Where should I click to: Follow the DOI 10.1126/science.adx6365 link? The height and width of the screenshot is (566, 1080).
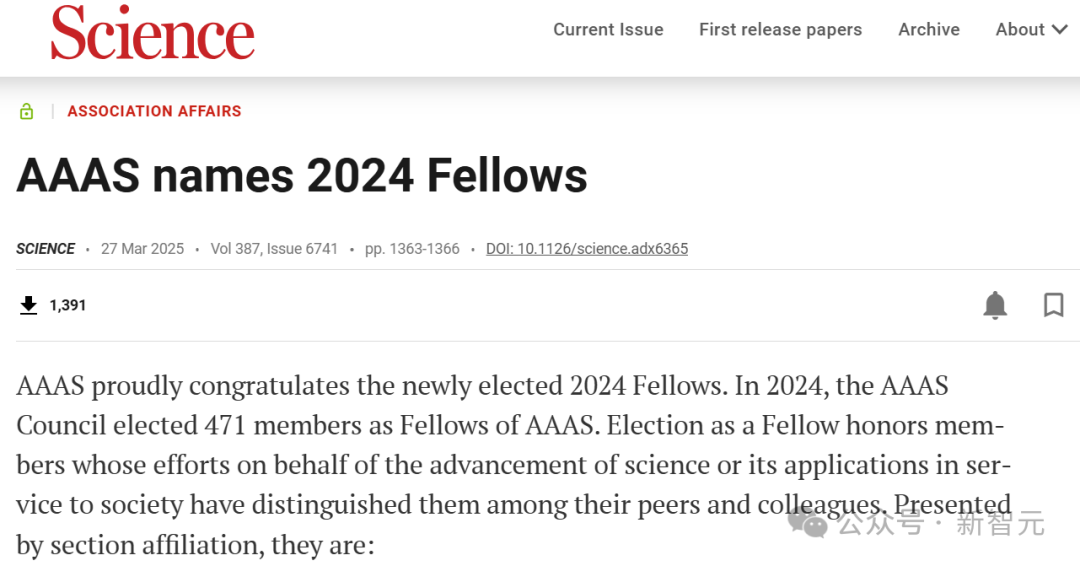tap(587, 249)
